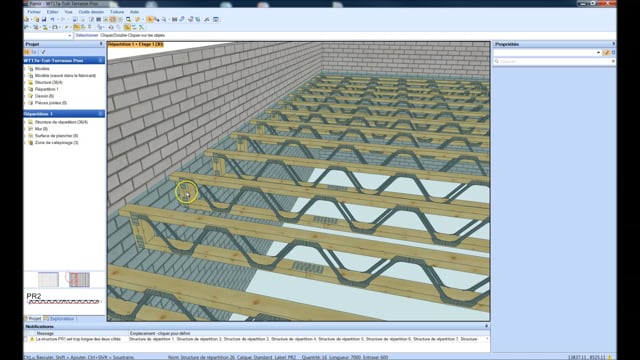The width and height of the screenshot is (640, 360).
Task: Toggle the pin on Propriétés panel
Action: (613, 44)
